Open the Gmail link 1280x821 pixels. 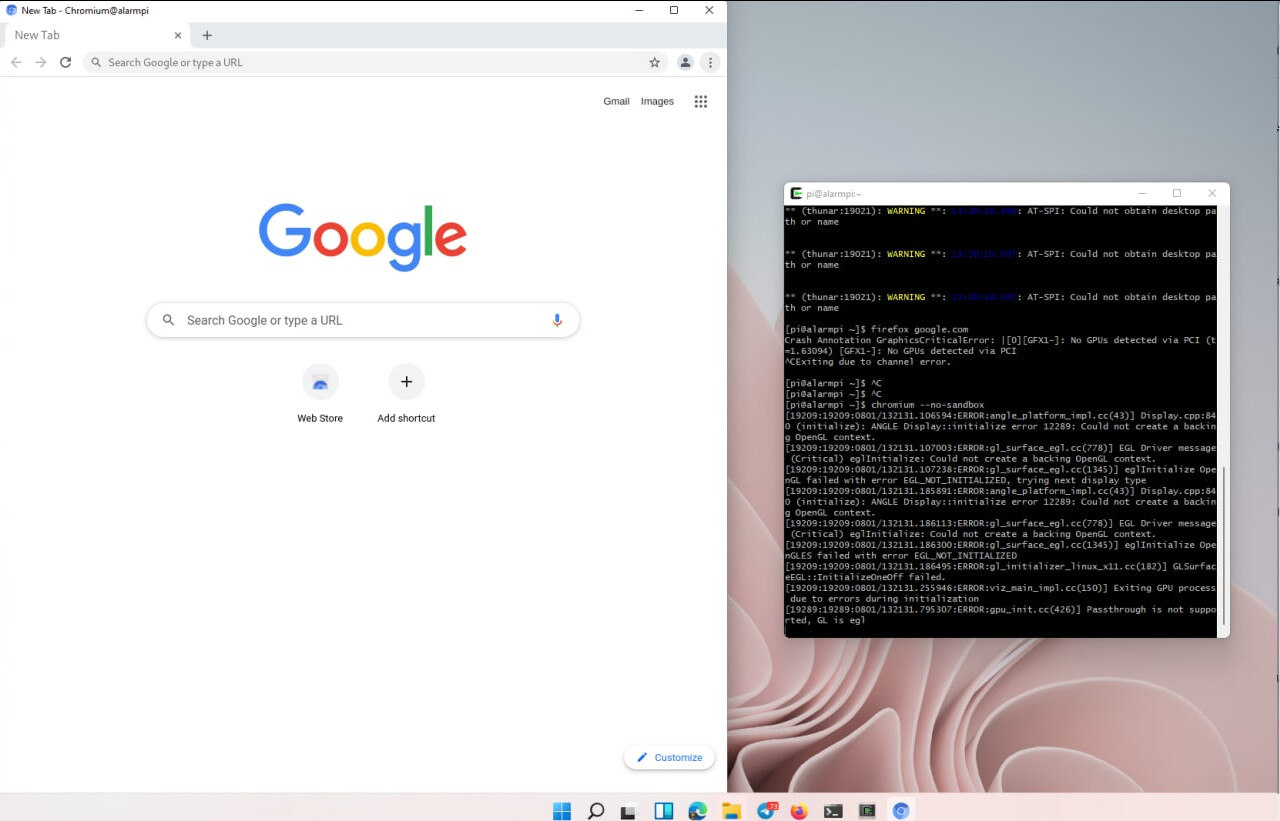[x=616, y=101]
